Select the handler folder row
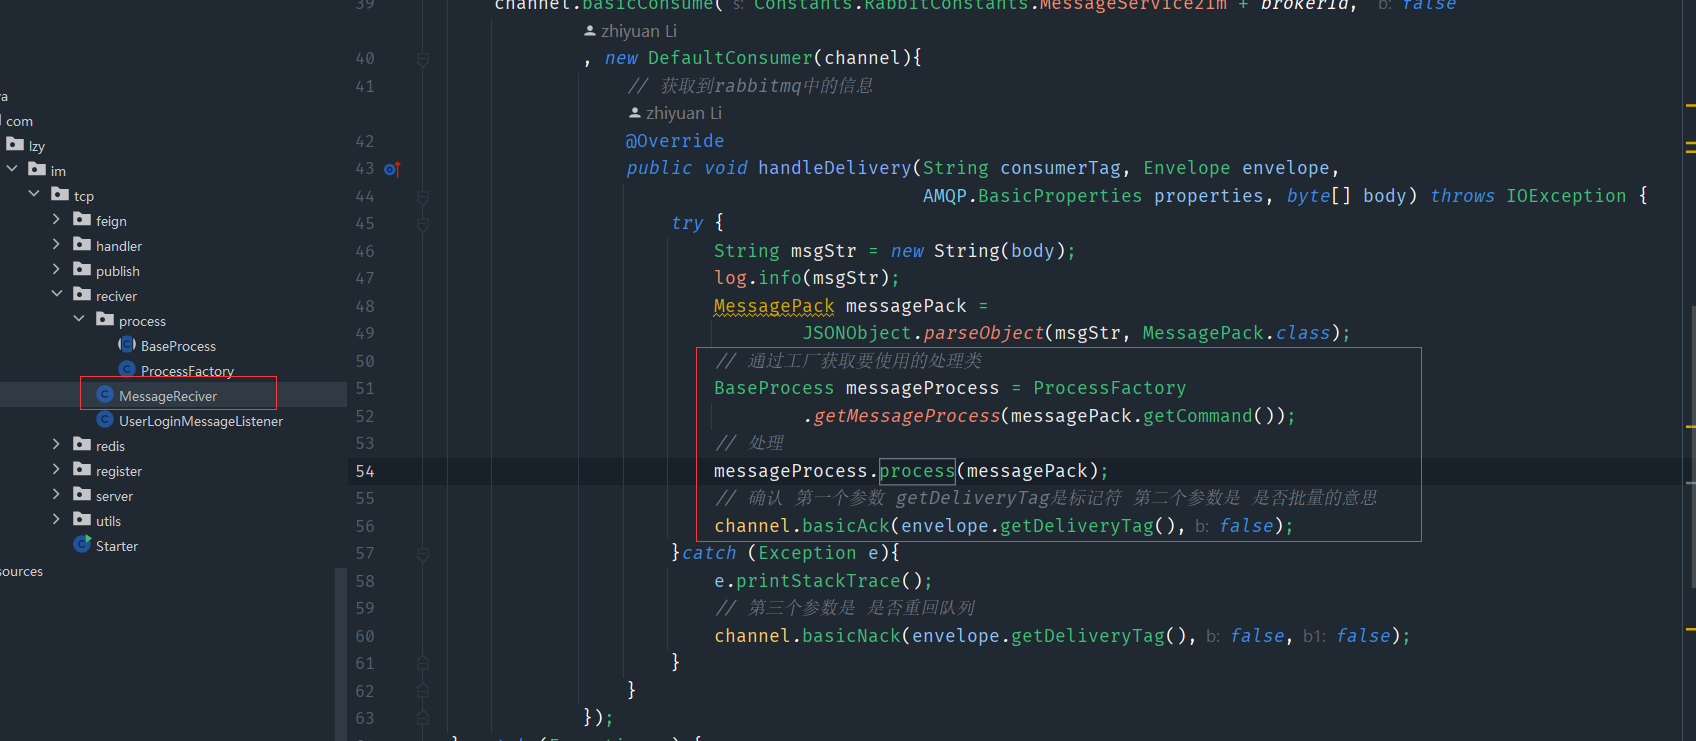1696x741 pixels. (x=173, y=245)
